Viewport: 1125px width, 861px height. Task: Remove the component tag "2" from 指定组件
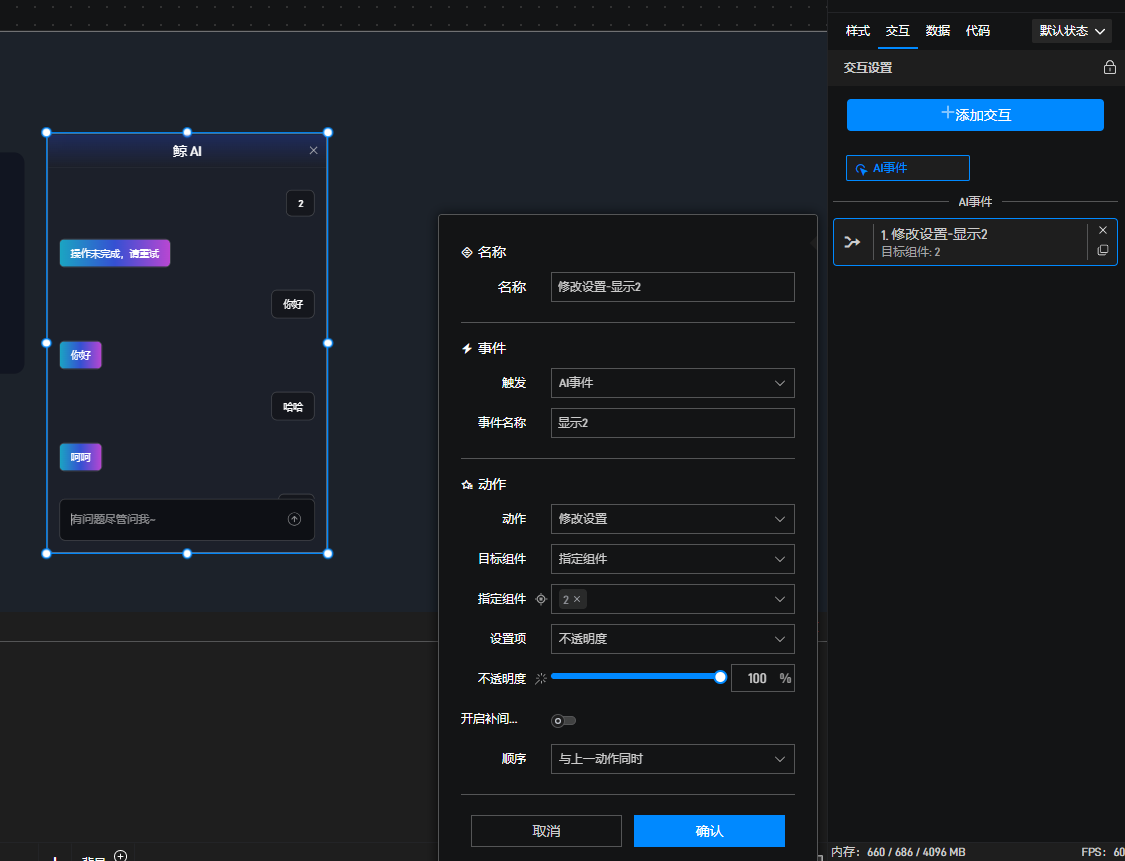(577, 599)
